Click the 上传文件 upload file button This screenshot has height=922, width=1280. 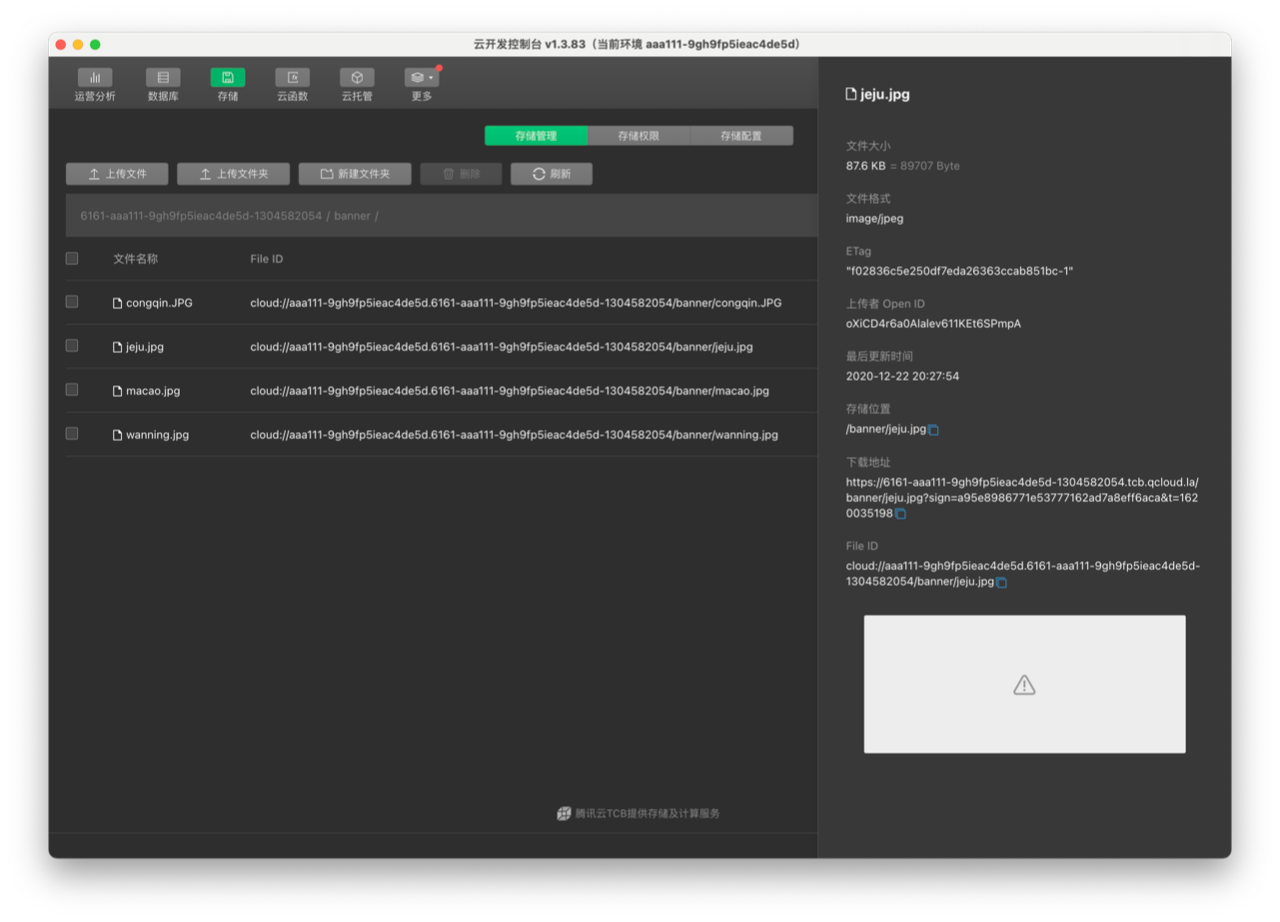[117, 174]
